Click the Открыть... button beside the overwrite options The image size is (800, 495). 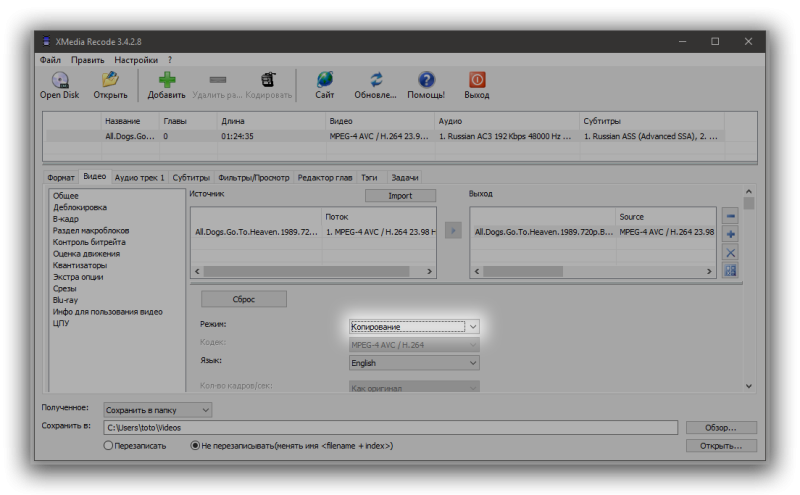(721, 446)
